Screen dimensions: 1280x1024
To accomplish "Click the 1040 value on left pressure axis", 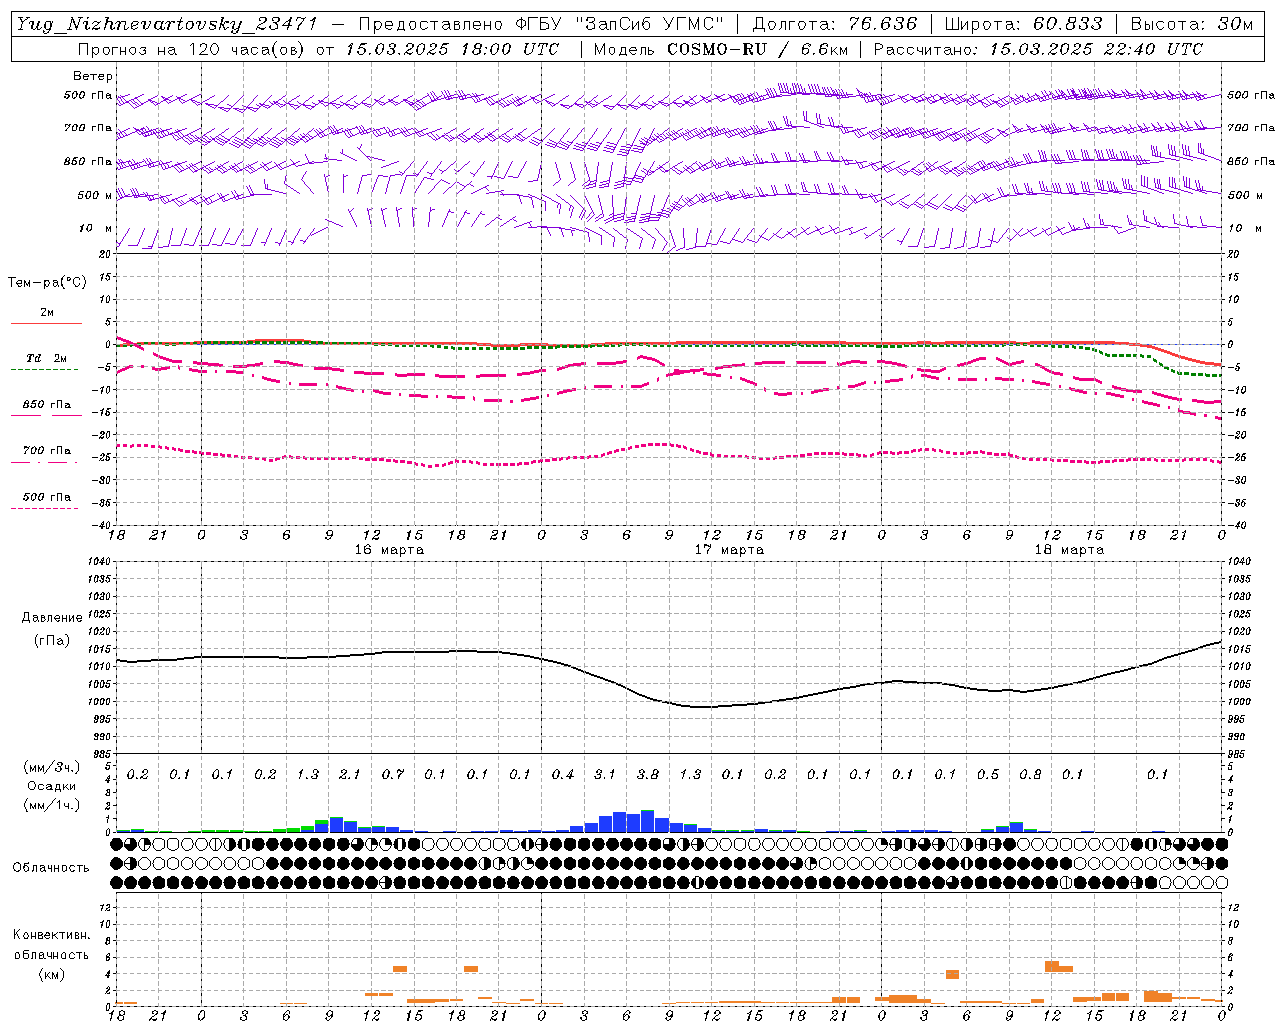I will coord(101,562).
